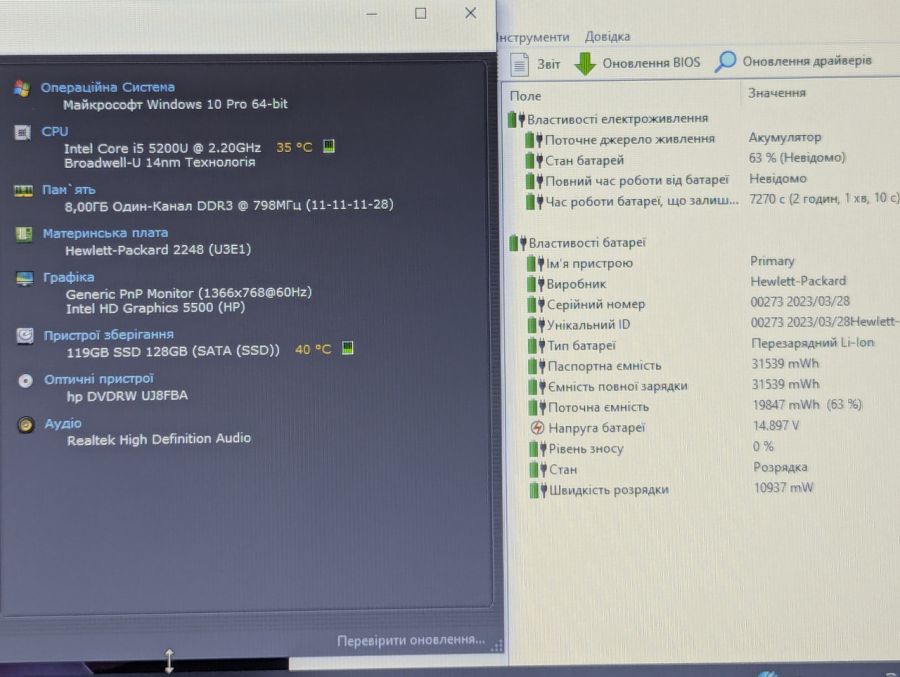
Task: Select the 40 °C SSD temperature value
Action: click(313, 349)
